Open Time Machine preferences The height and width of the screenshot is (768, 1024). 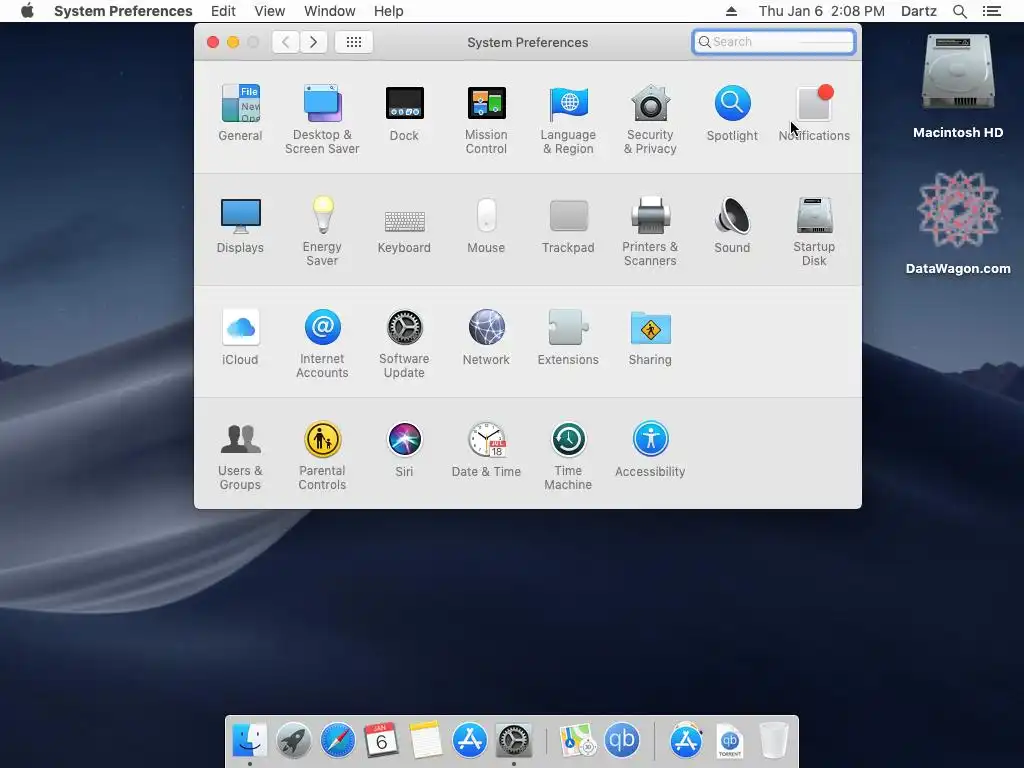(568, 456)
